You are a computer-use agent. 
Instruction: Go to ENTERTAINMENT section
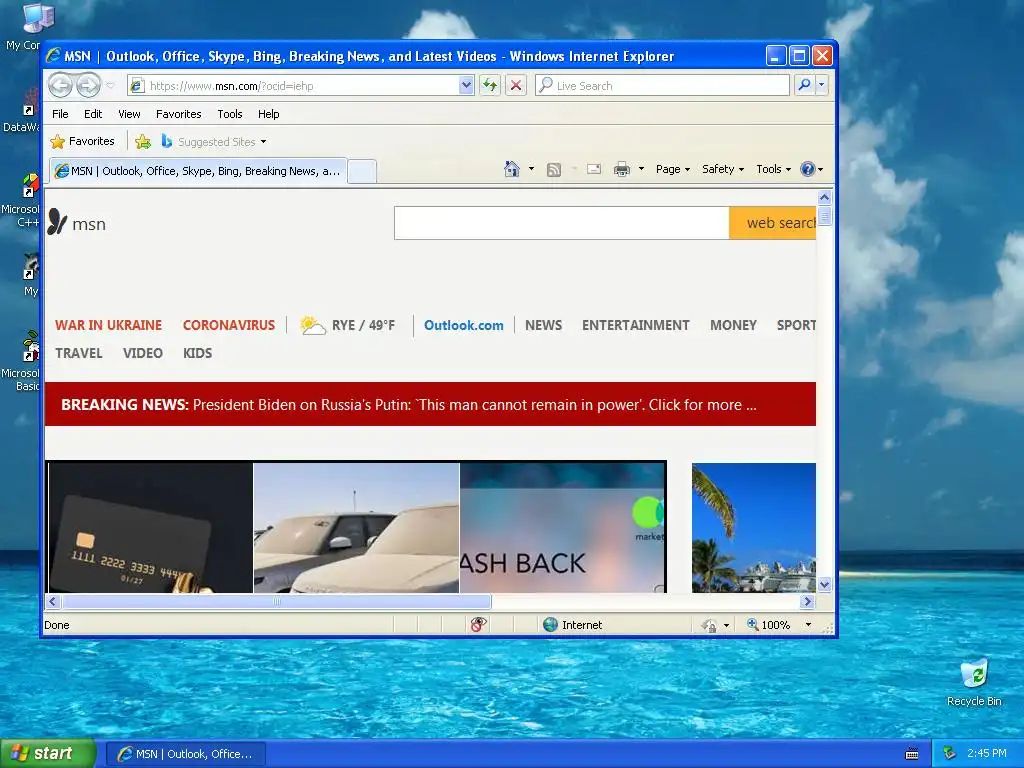tap(635, 325)
